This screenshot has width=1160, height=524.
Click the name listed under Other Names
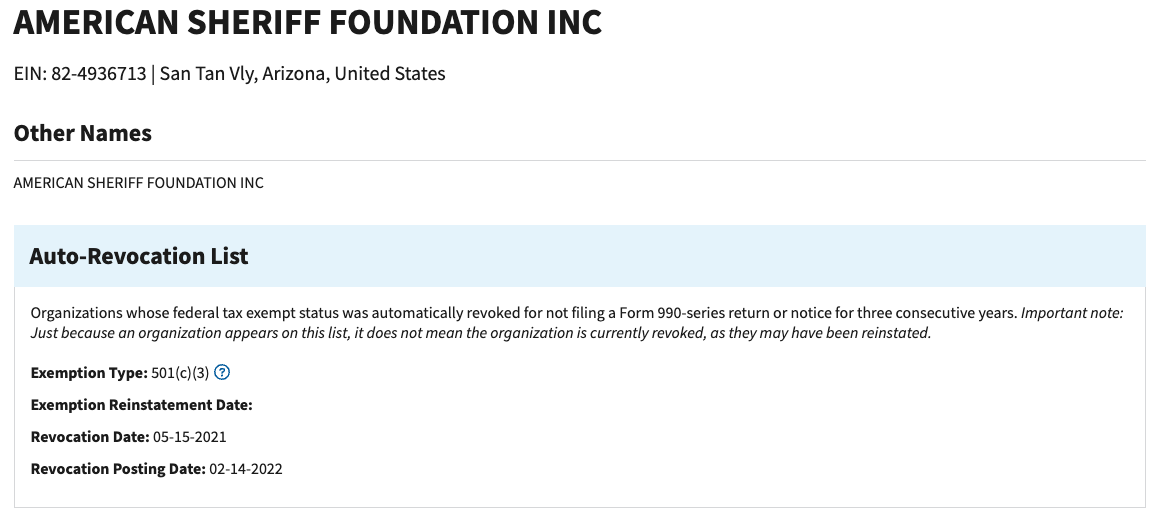tap(139, 183)
